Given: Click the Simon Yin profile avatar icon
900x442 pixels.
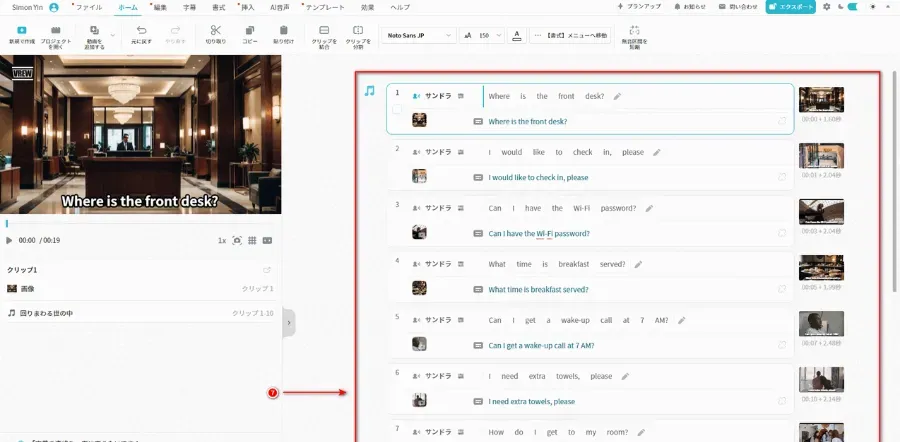Looking at the screenshot, I should [x=54, y=7].
